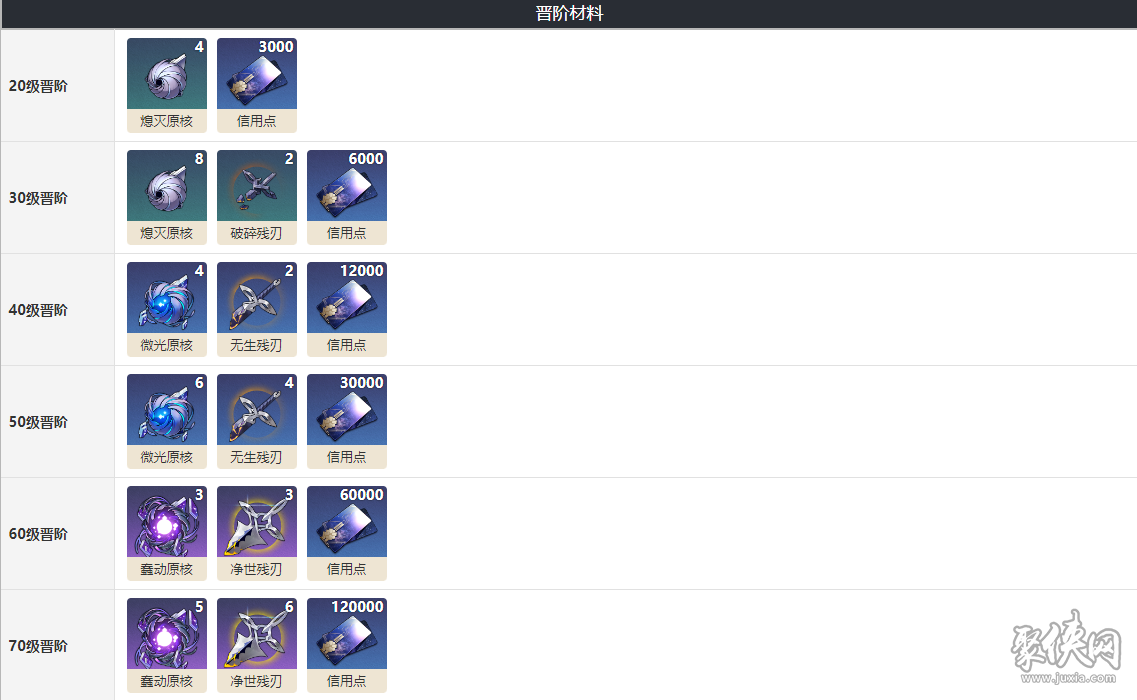Click the 晋阶材料 table header
1137x700 pixels.
coord(569,14)
